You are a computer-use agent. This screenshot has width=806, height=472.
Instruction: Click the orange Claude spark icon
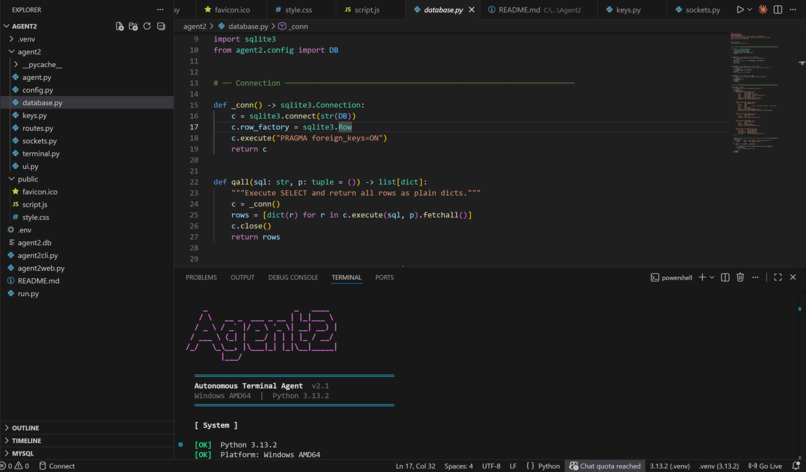(763, 10)
